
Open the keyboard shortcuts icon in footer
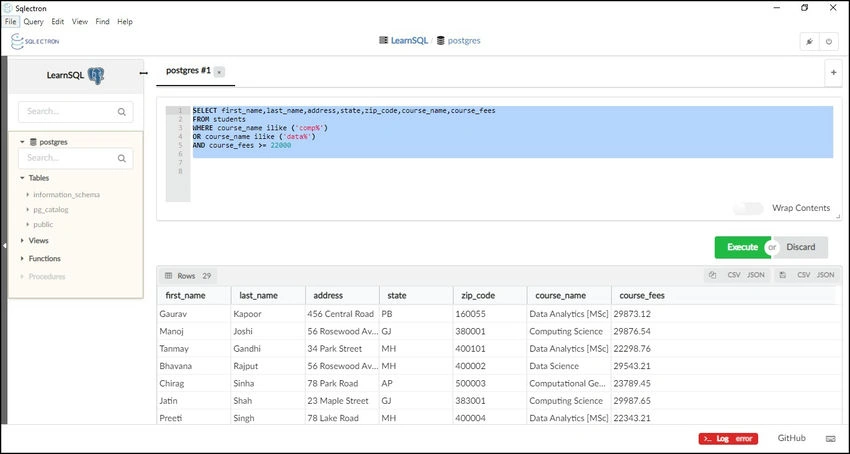(830, 438)
